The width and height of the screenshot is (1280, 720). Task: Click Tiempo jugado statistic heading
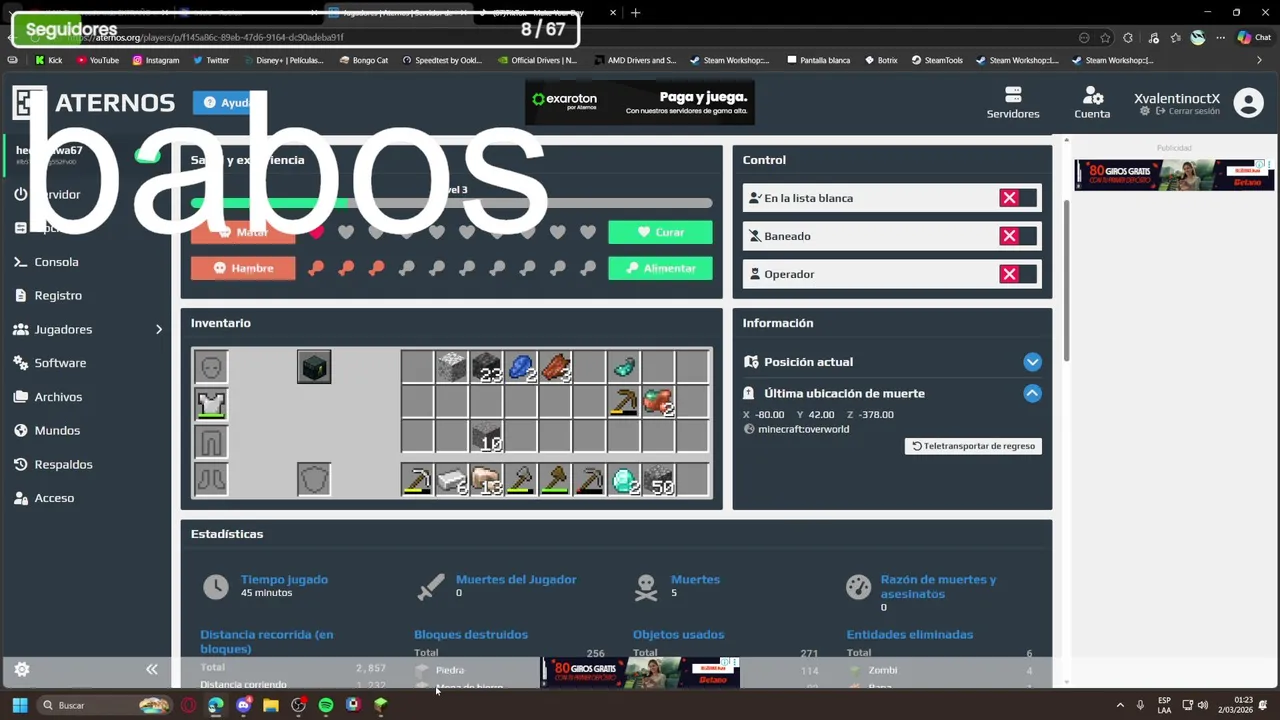[x=284, y=579]
